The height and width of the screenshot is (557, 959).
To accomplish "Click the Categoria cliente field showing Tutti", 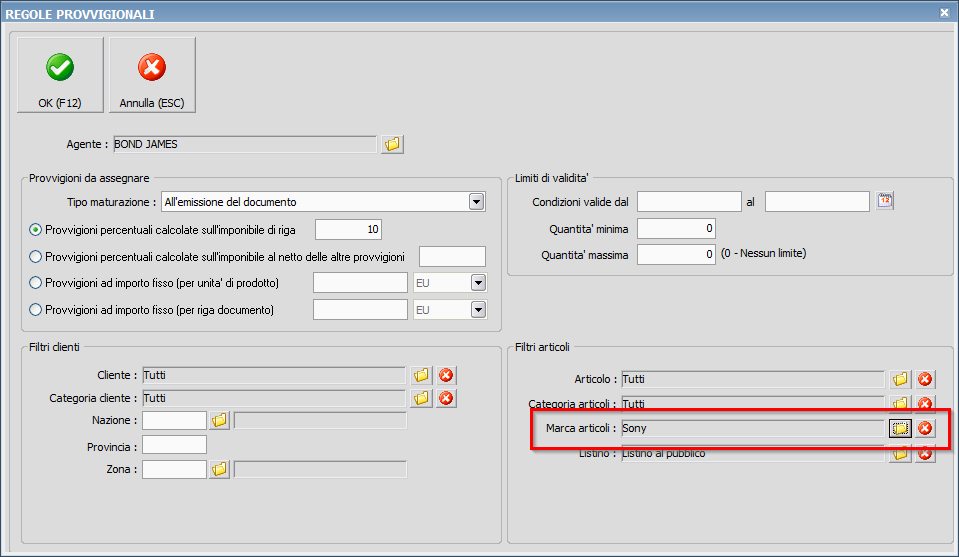I will (274, 398).
